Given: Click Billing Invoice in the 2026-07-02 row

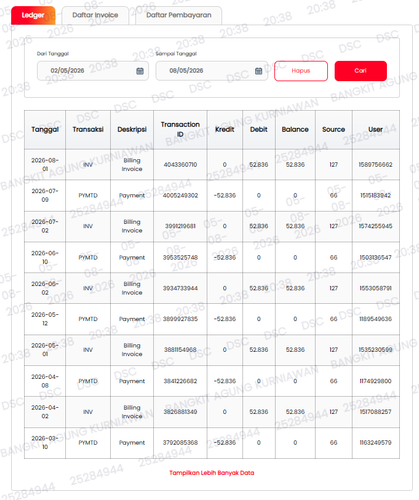Looking at the screenshot, I should pyautogui.click(x=132, y=226).
